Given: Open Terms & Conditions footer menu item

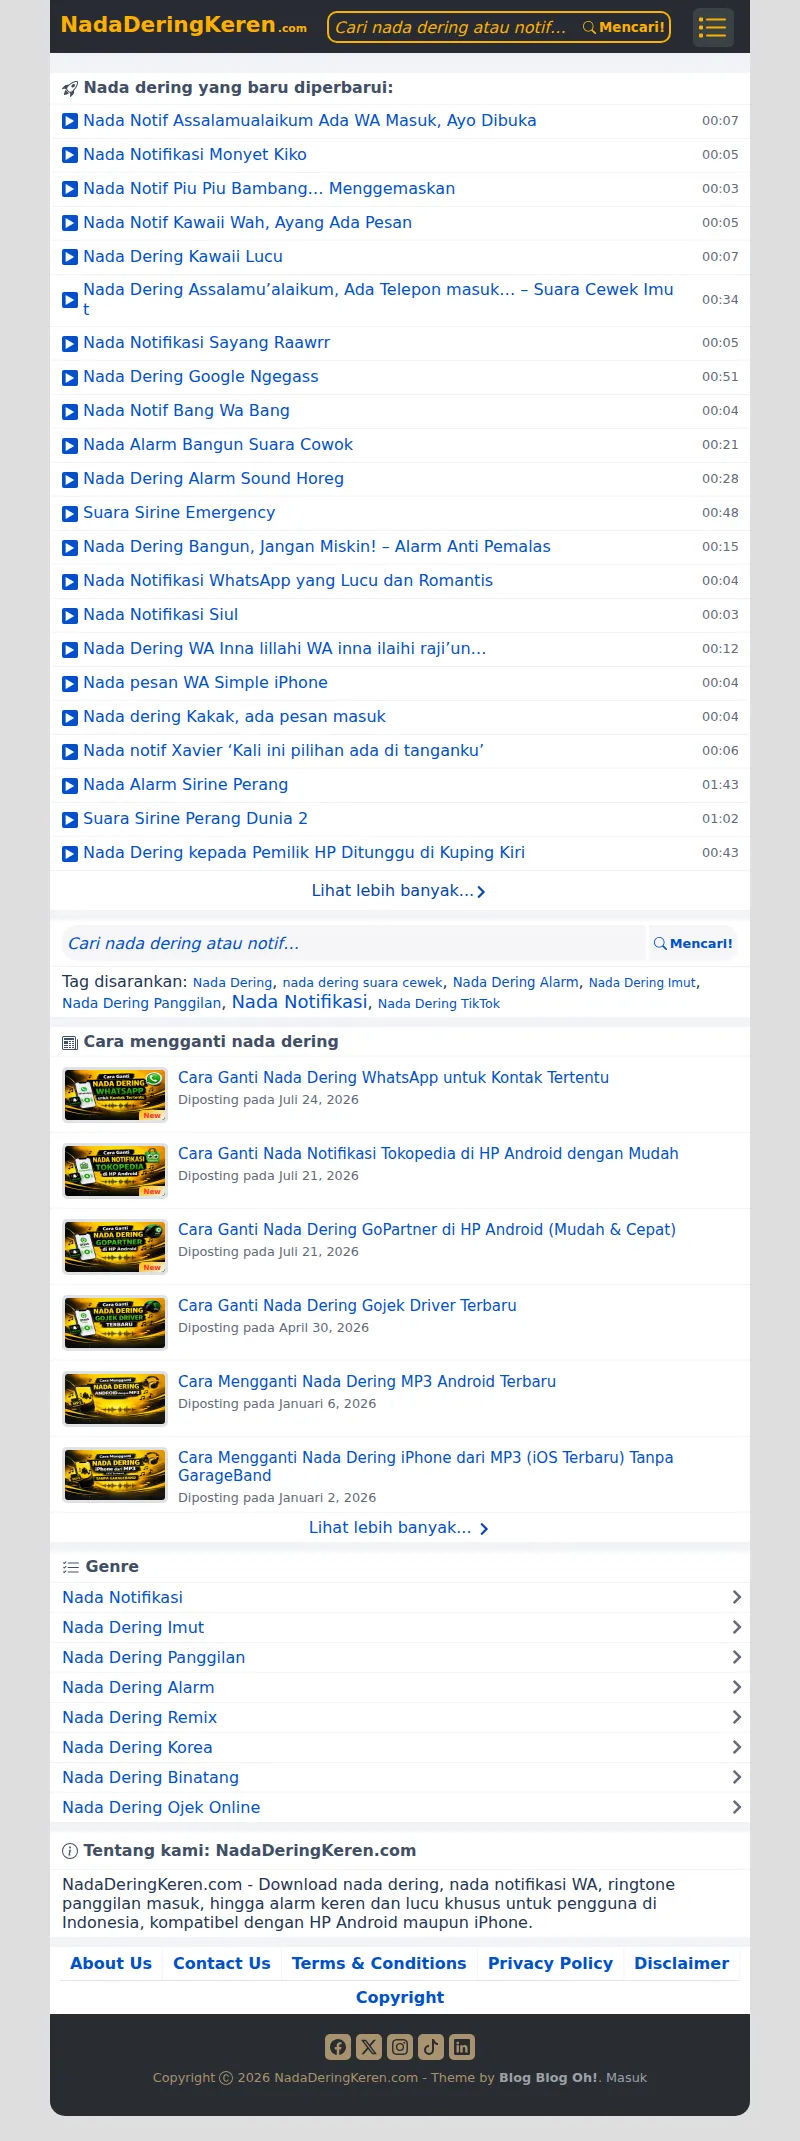Looking at the screenshot, I should (x=379, y=1963).
